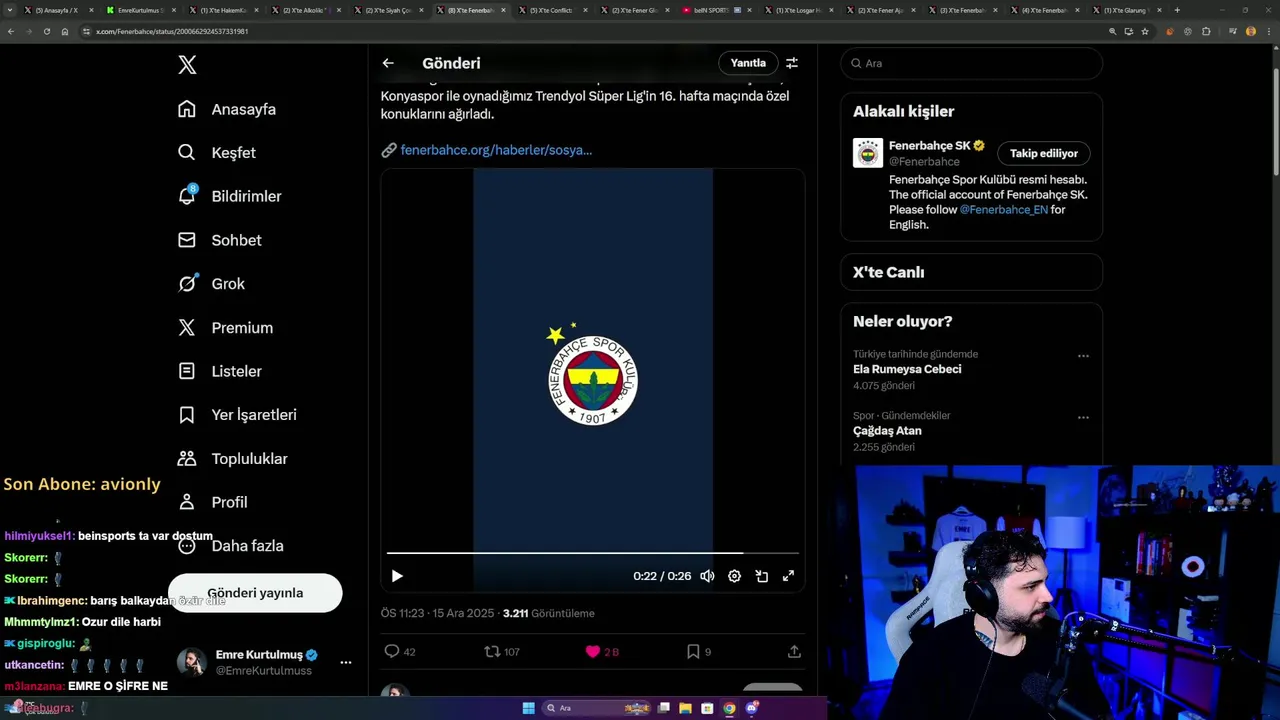The width and height of the screenshot is (1280, 720).
Task: Open the fenerbahce.org/haberler link
Action: (x=496, y=150)
